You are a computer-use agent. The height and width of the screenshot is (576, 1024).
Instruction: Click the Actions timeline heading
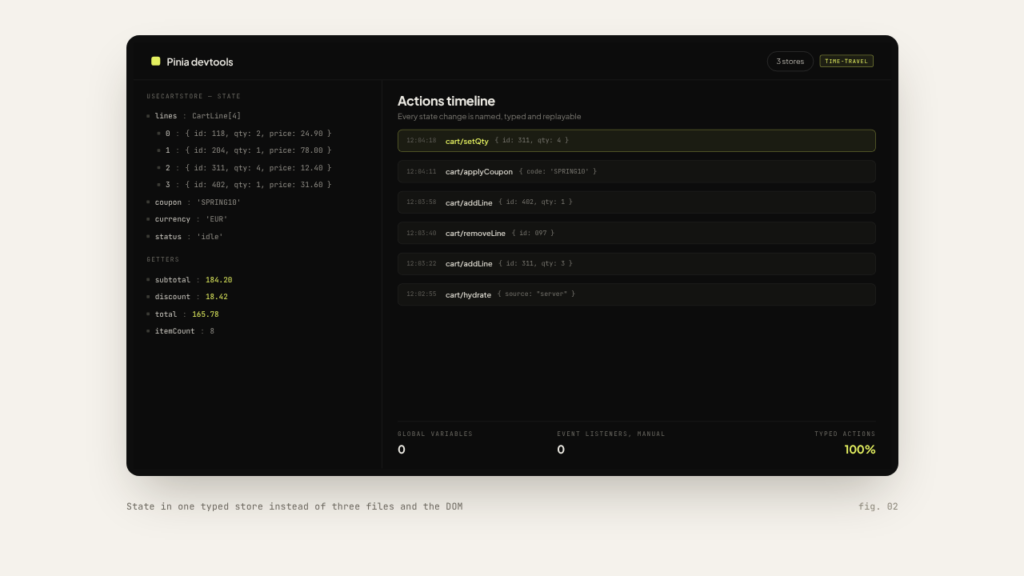[446, 101]
